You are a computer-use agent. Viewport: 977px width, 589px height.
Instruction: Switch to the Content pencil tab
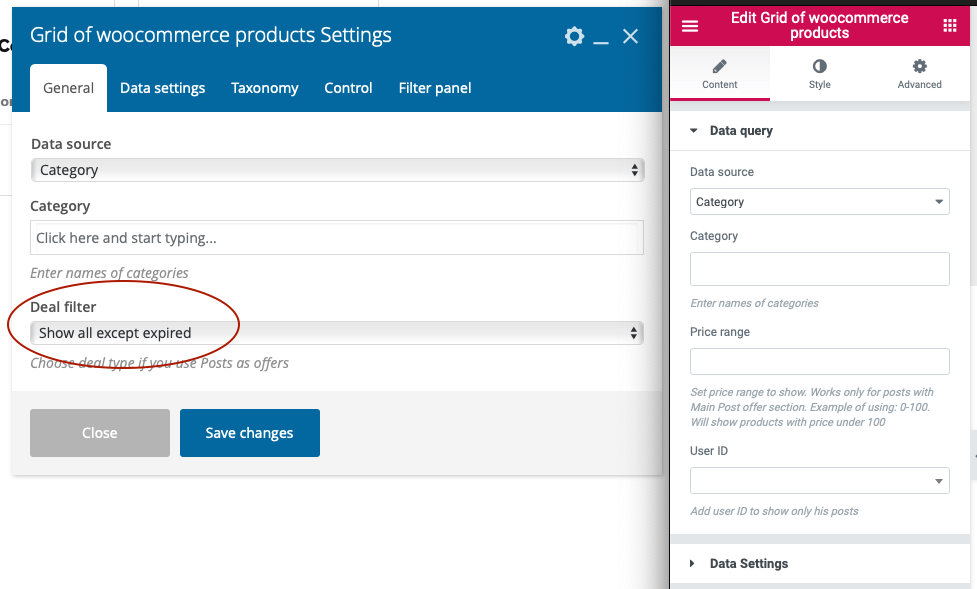pyautogui.click(x=719, y=74)
